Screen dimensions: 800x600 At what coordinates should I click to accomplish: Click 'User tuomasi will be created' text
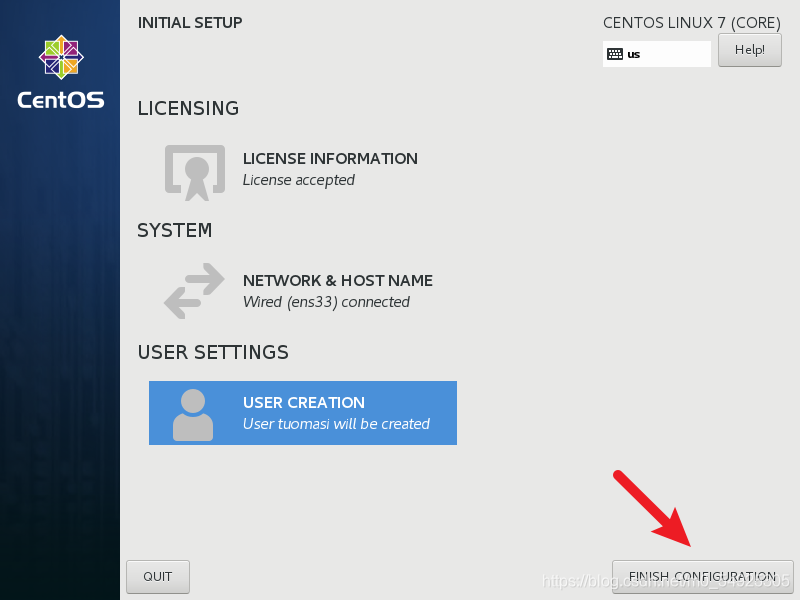coord(336,424)
